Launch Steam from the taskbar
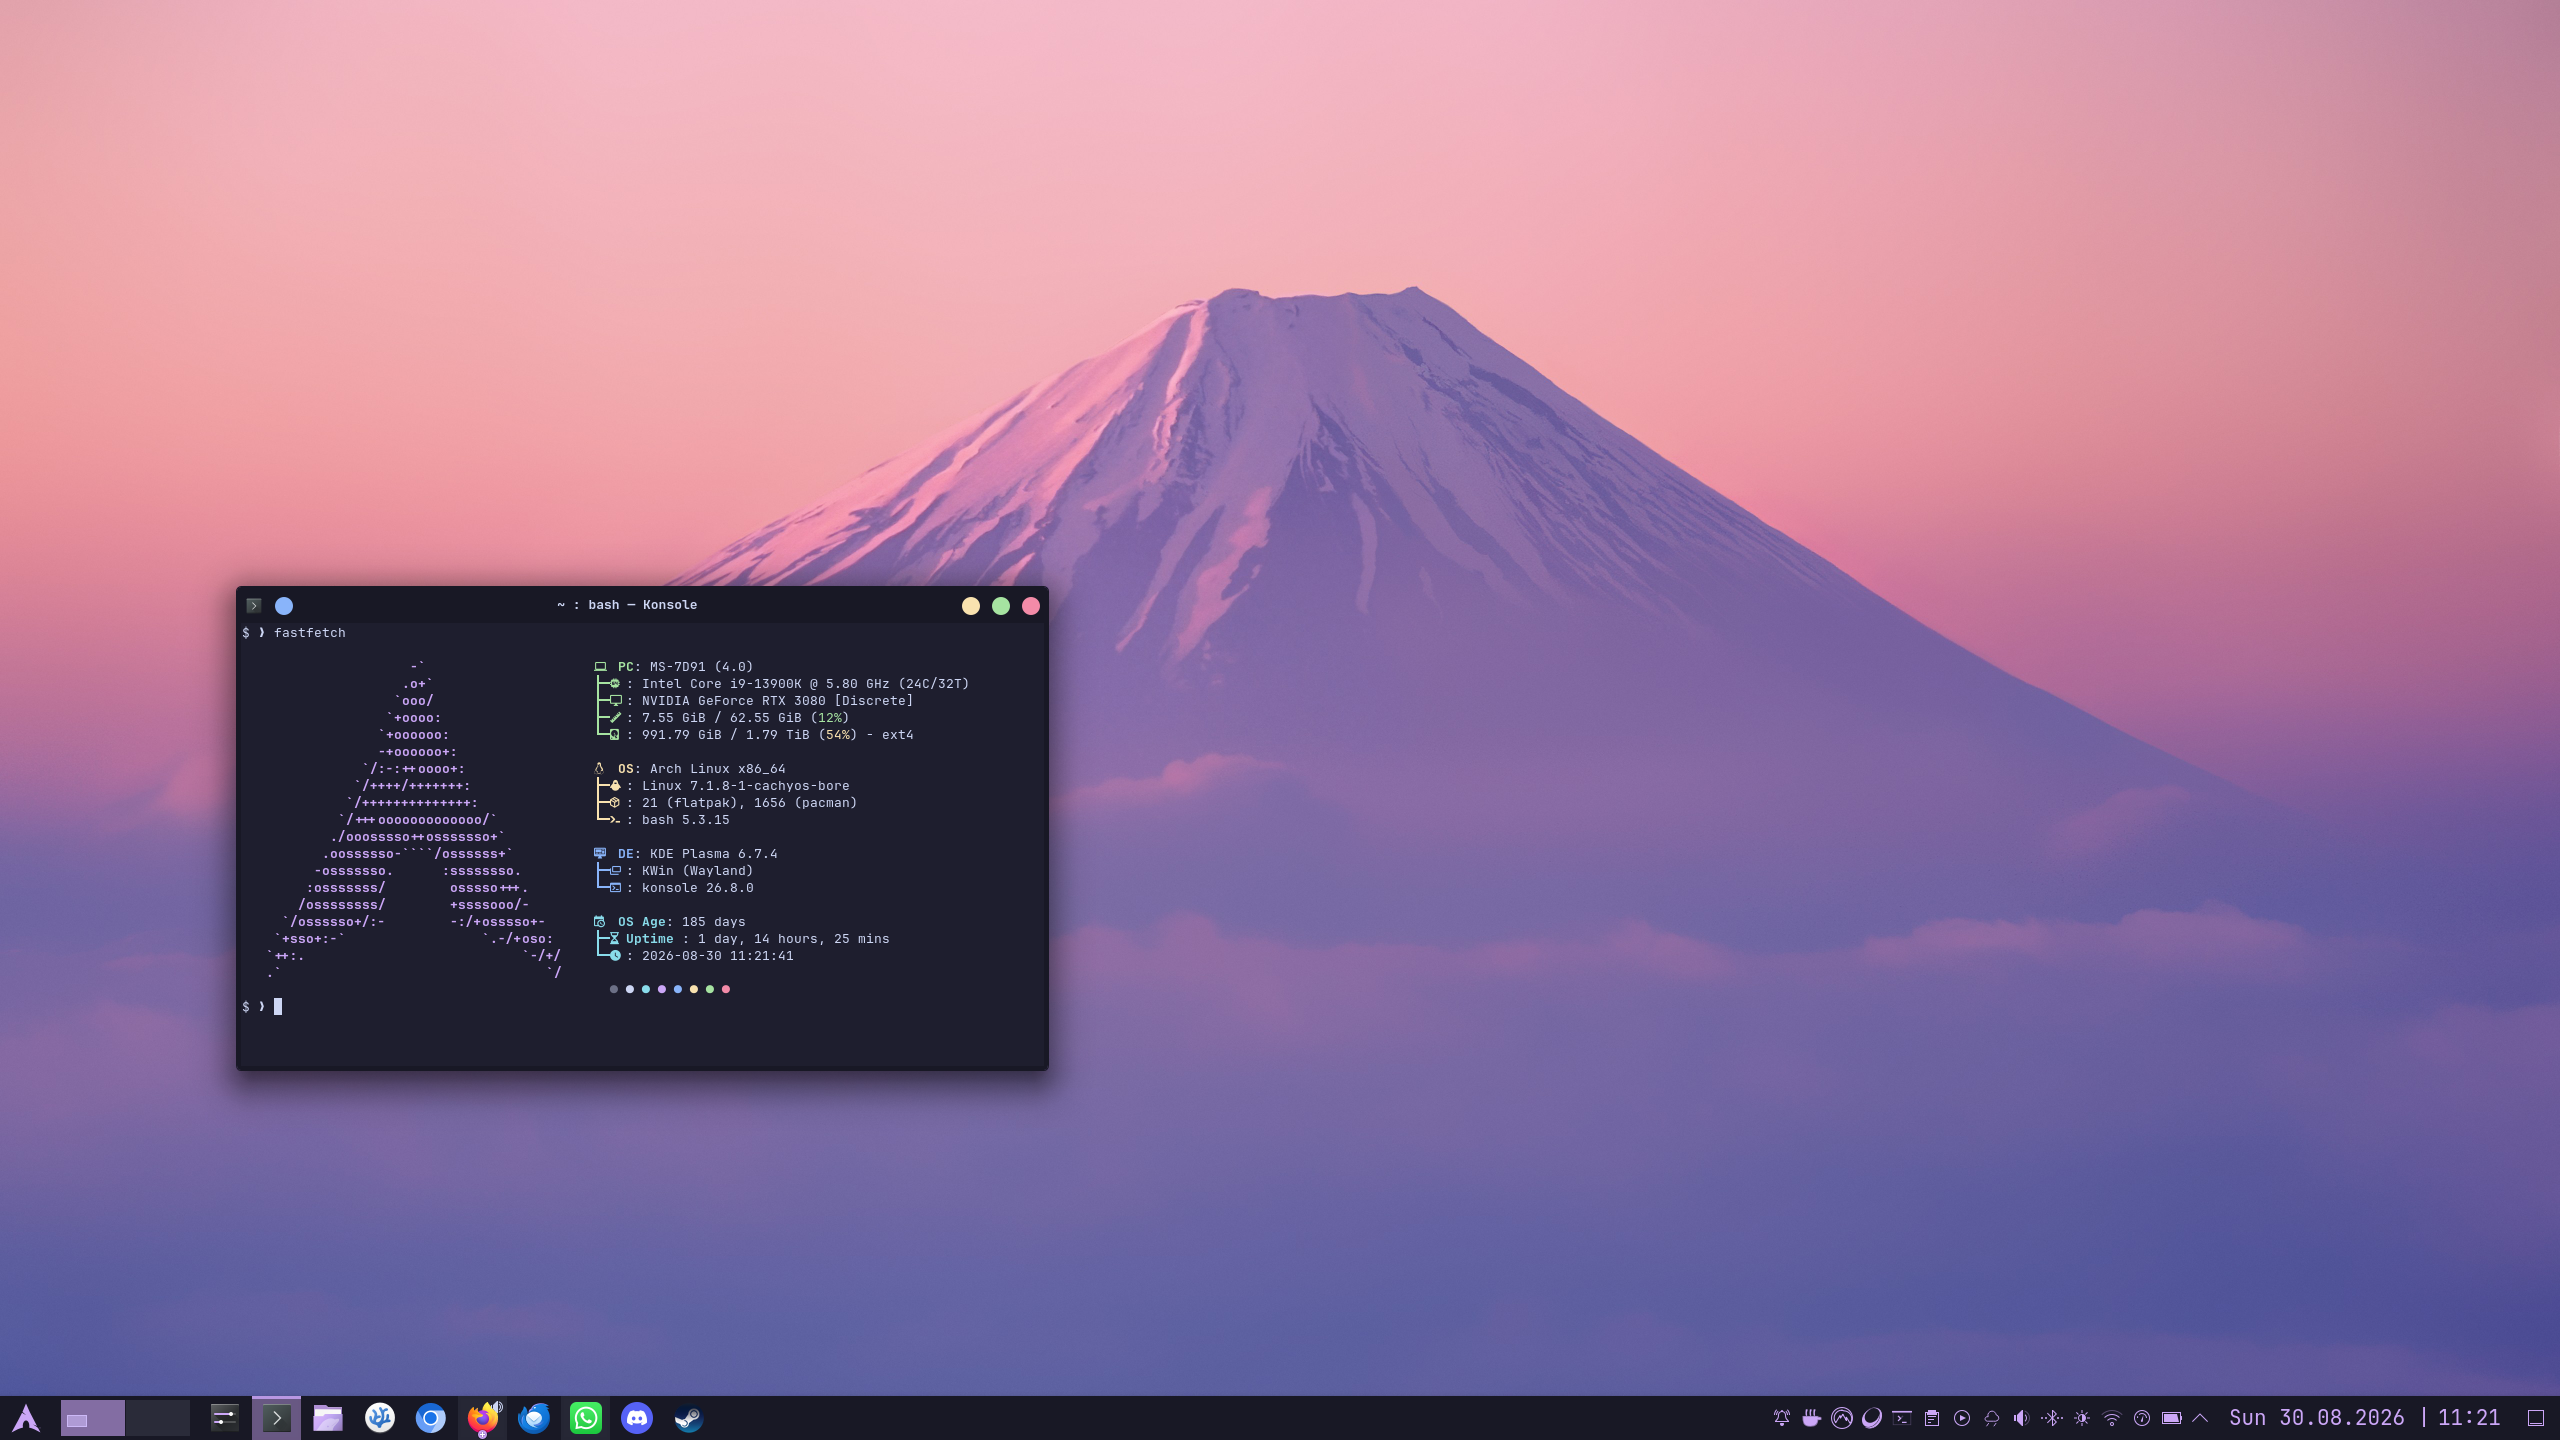This screenshot has width=2560, height=1440. point(688,1418)
